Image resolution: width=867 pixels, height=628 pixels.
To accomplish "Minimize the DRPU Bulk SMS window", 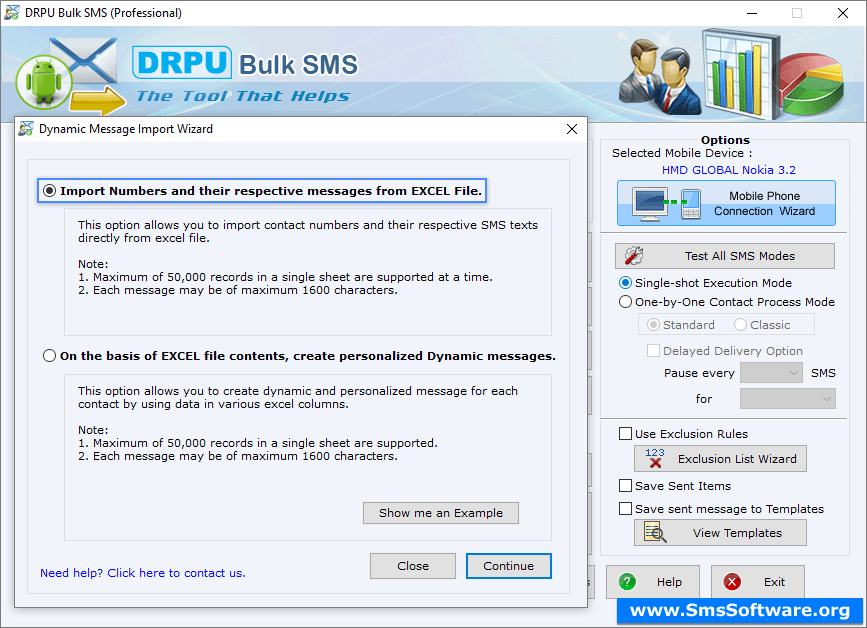I will (x=752, y=13).
